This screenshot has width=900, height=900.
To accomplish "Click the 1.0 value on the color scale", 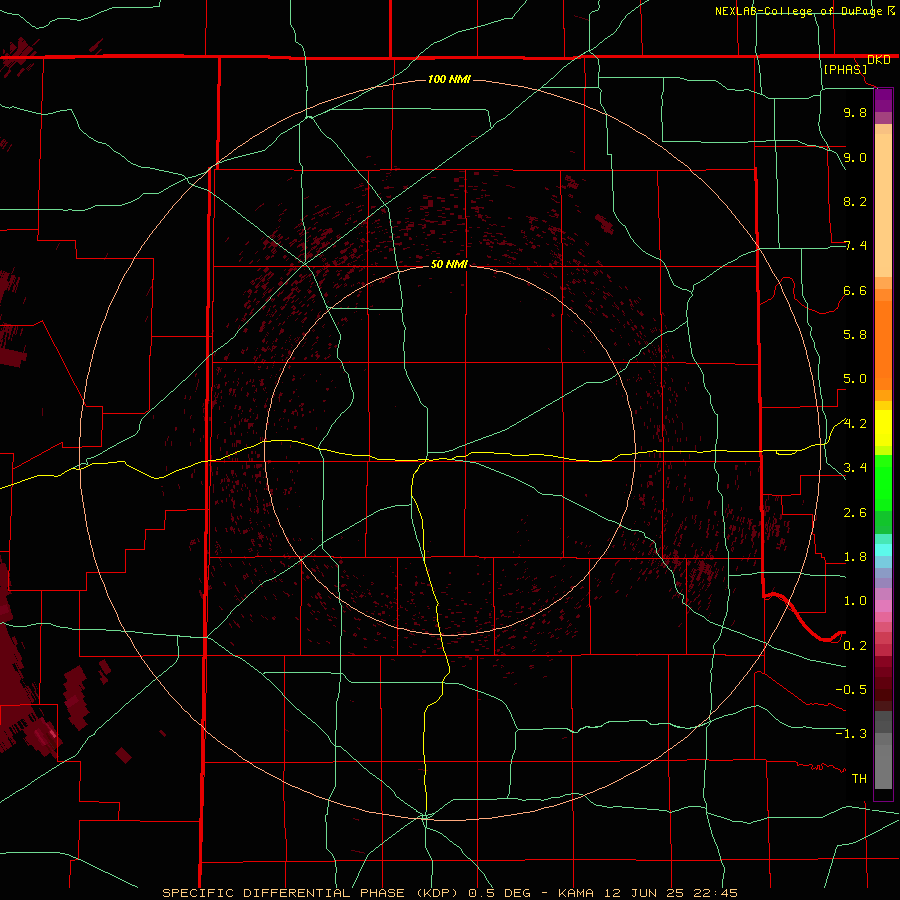I will [x=855, y=601].
